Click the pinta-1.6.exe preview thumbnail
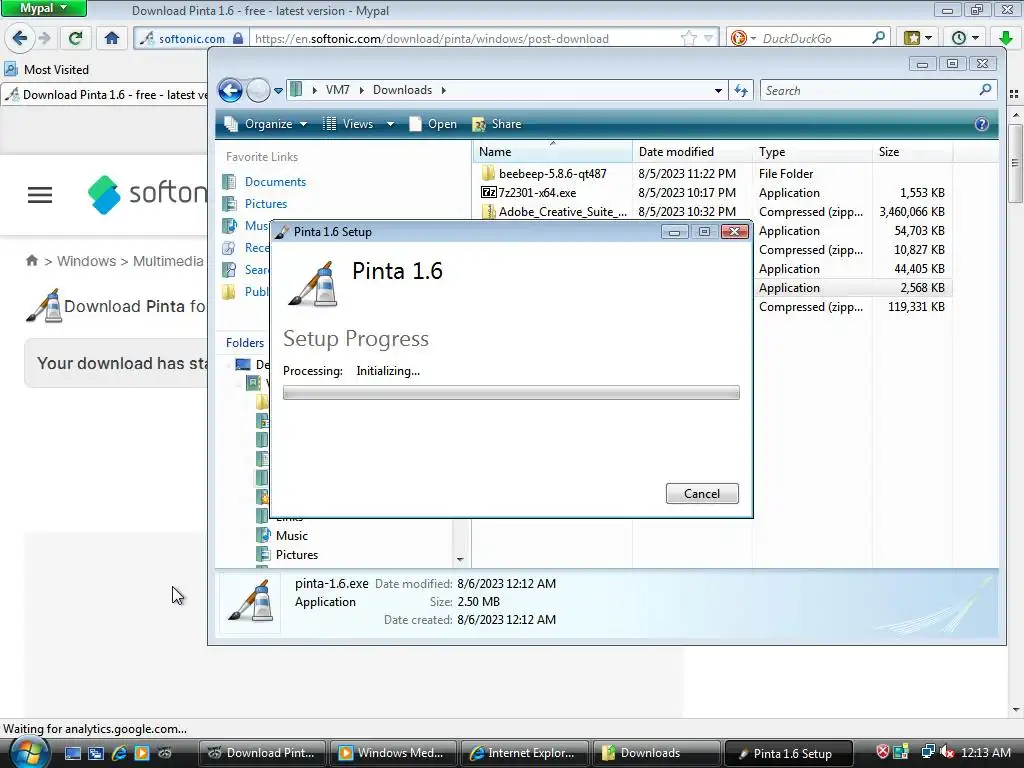The width and height of the screenshot is (1024, 768). pos(250,603)
